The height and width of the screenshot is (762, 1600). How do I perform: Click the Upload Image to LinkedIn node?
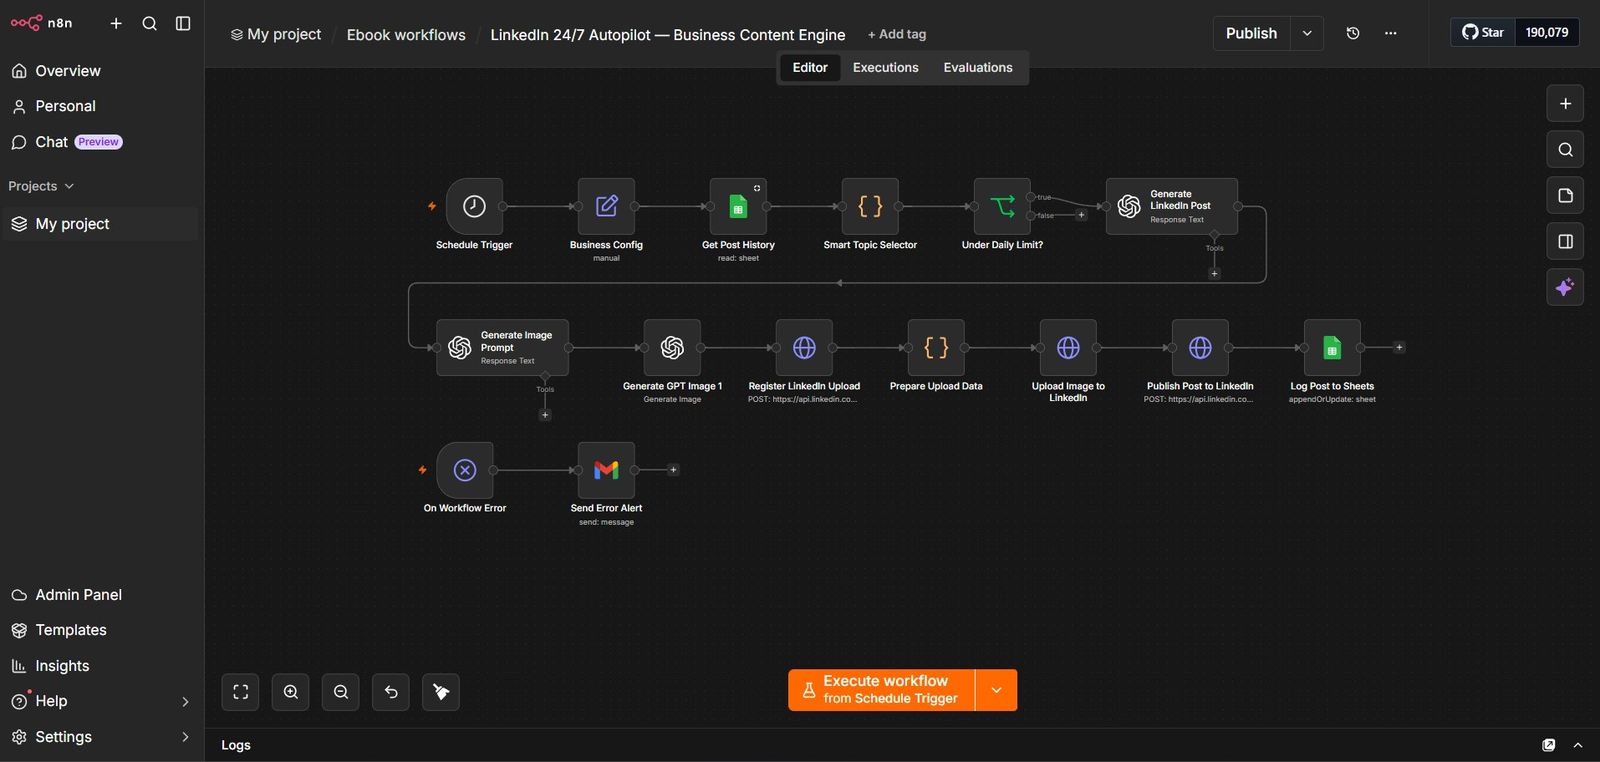point(1068,348)
